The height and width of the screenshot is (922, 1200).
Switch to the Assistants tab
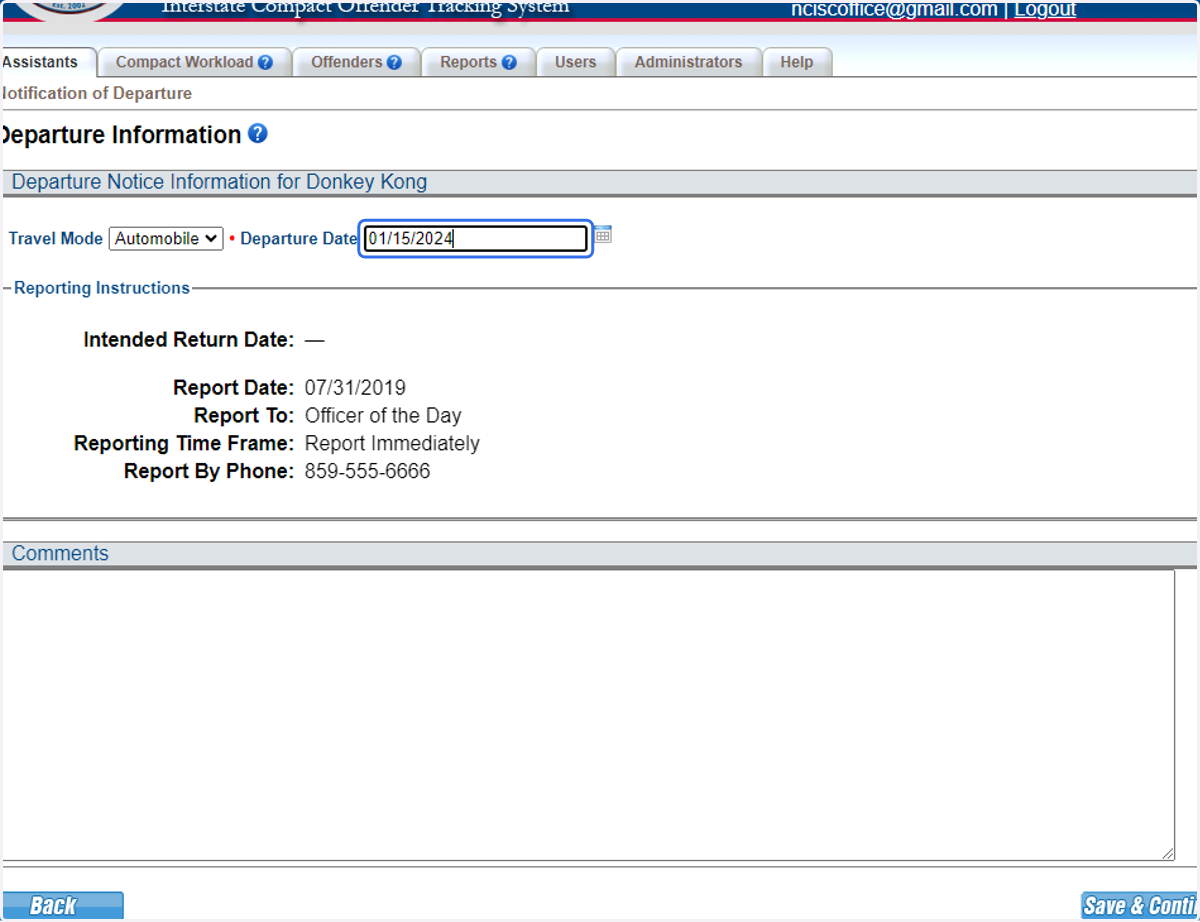pos(47,62)
